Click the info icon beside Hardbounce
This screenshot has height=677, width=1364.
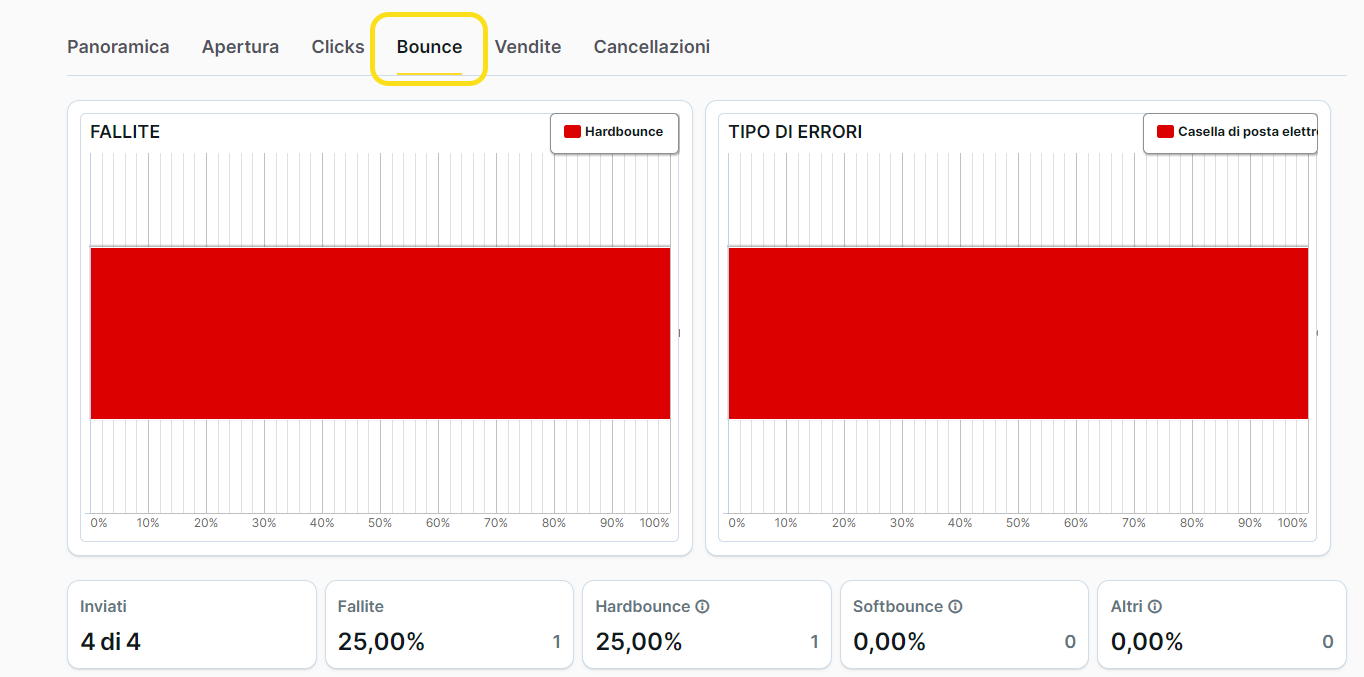(703, 607)
